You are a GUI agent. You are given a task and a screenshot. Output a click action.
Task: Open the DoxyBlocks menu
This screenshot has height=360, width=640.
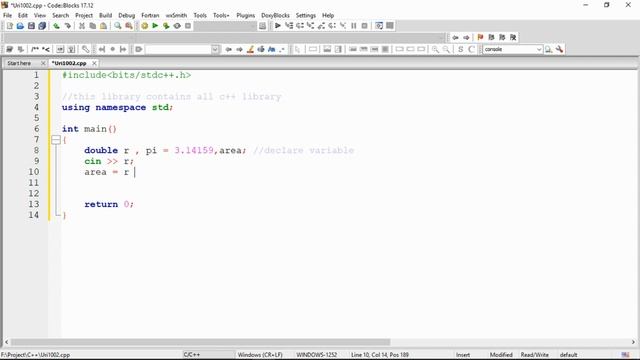click(275, 16)
